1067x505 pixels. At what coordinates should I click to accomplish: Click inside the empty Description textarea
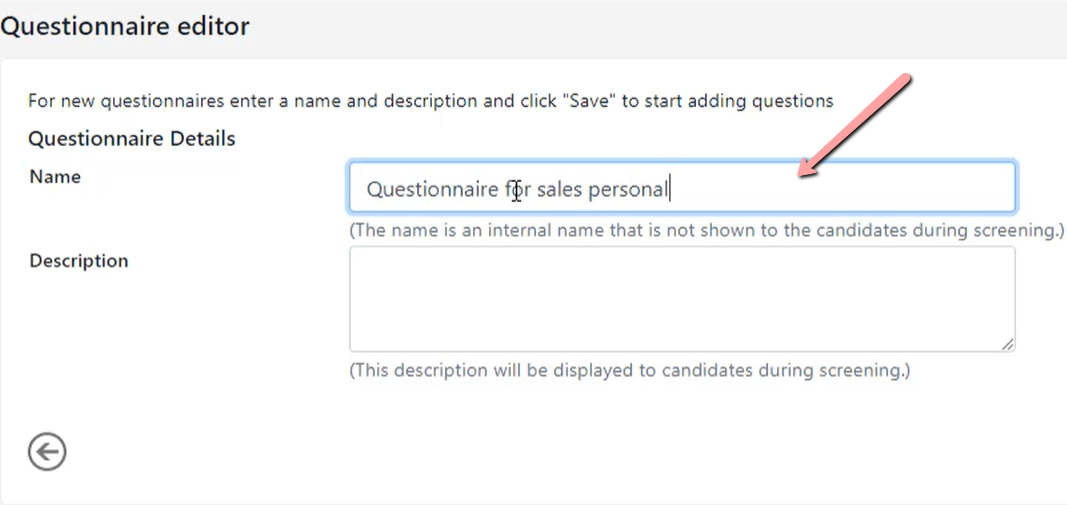683,299
